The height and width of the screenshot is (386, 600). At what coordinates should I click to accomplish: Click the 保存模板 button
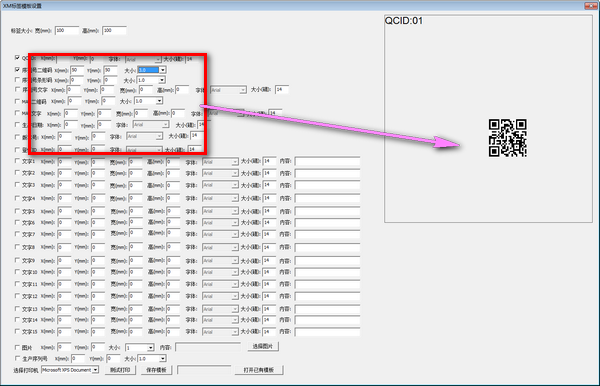157,370
